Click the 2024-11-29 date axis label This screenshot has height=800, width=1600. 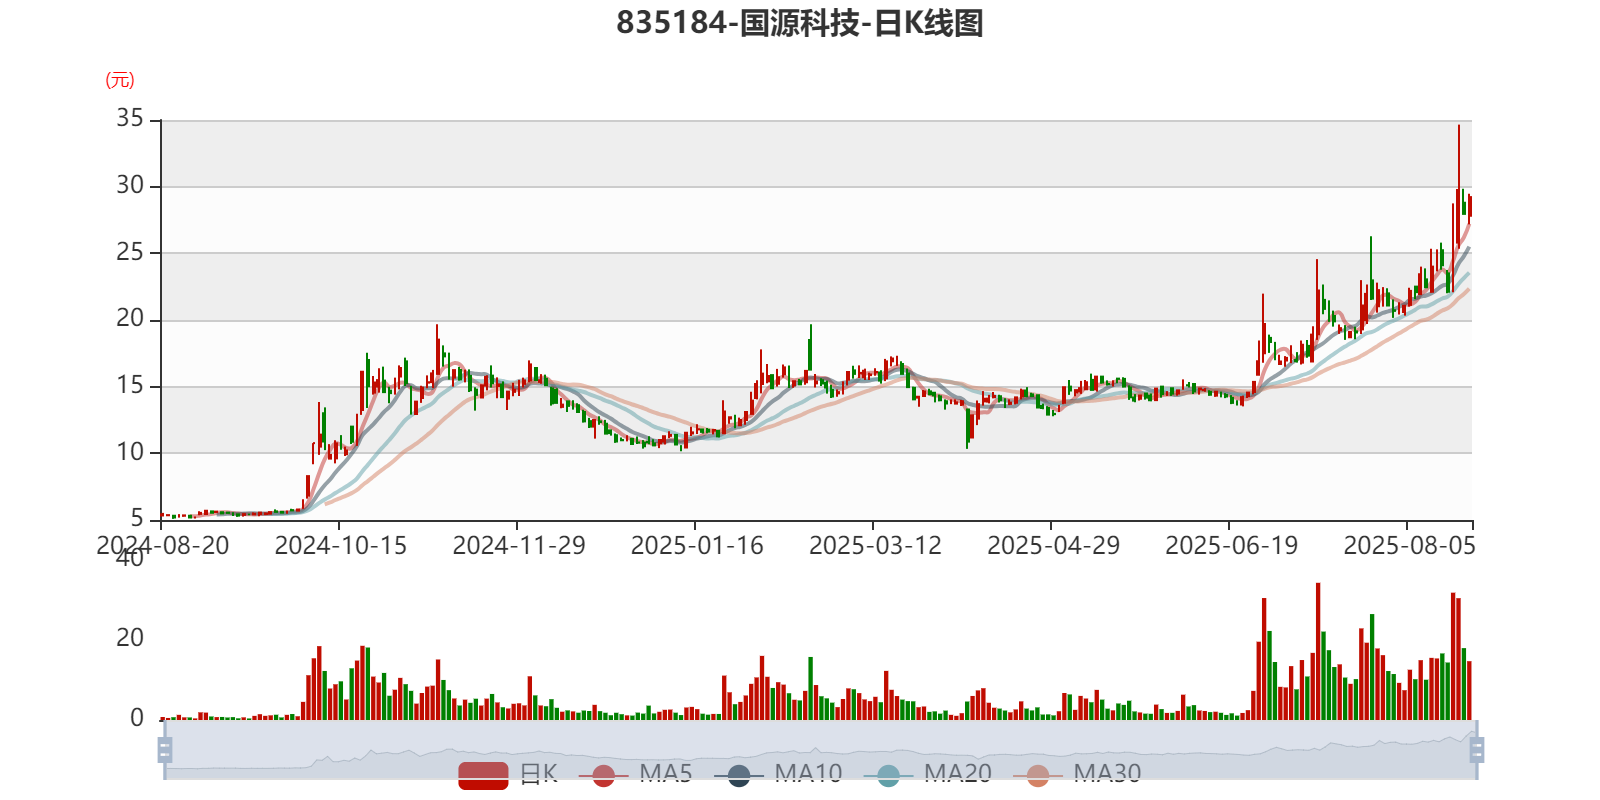[519, 545]
